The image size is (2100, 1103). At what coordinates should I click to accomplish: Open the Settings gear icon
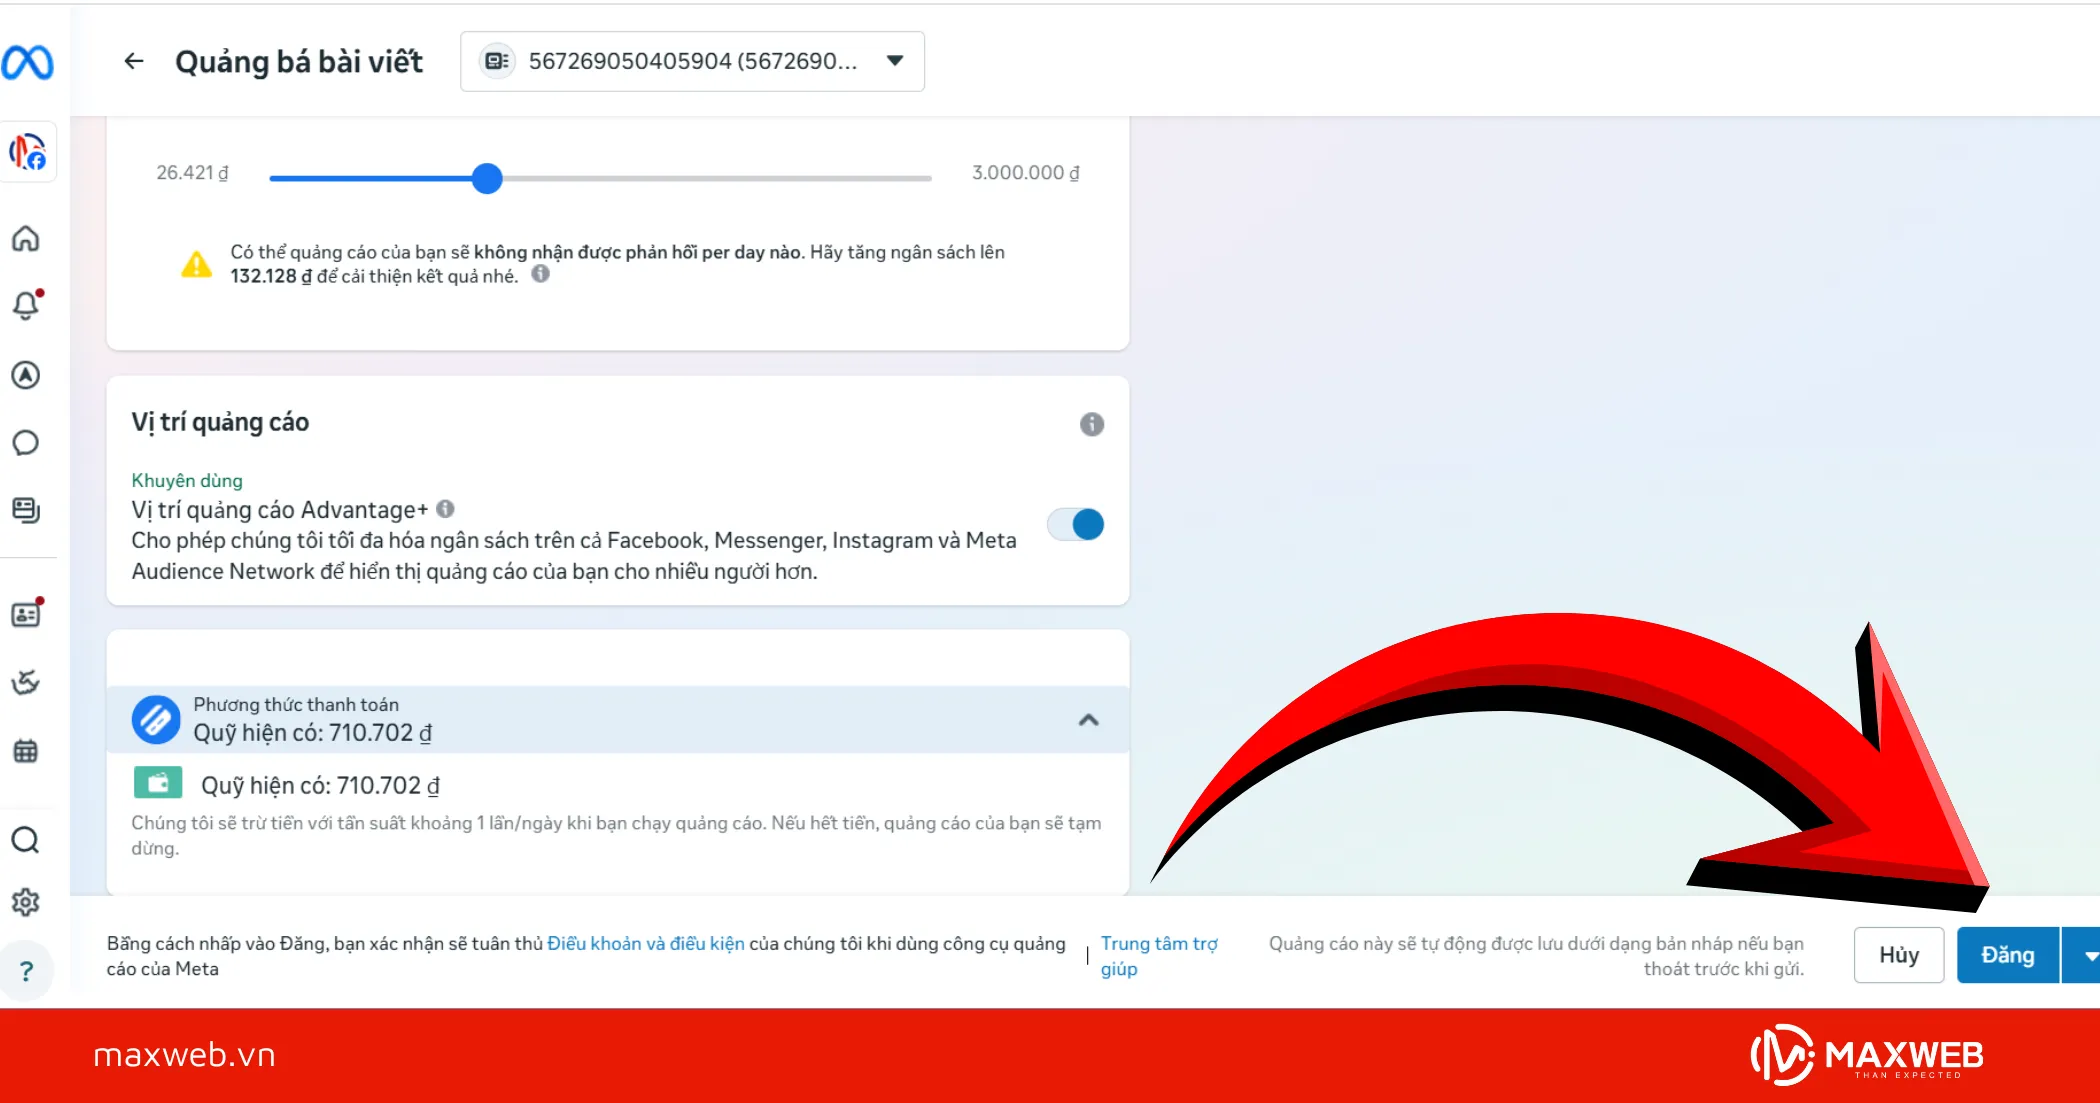pyautogui.click(x=26, y=902)
